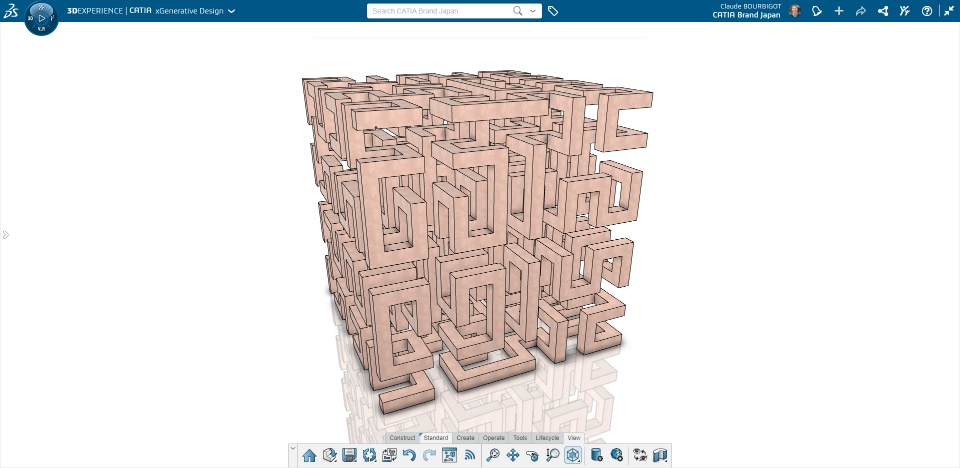
Task: Open the specification tree graph icon
Action: coord(450,455)
